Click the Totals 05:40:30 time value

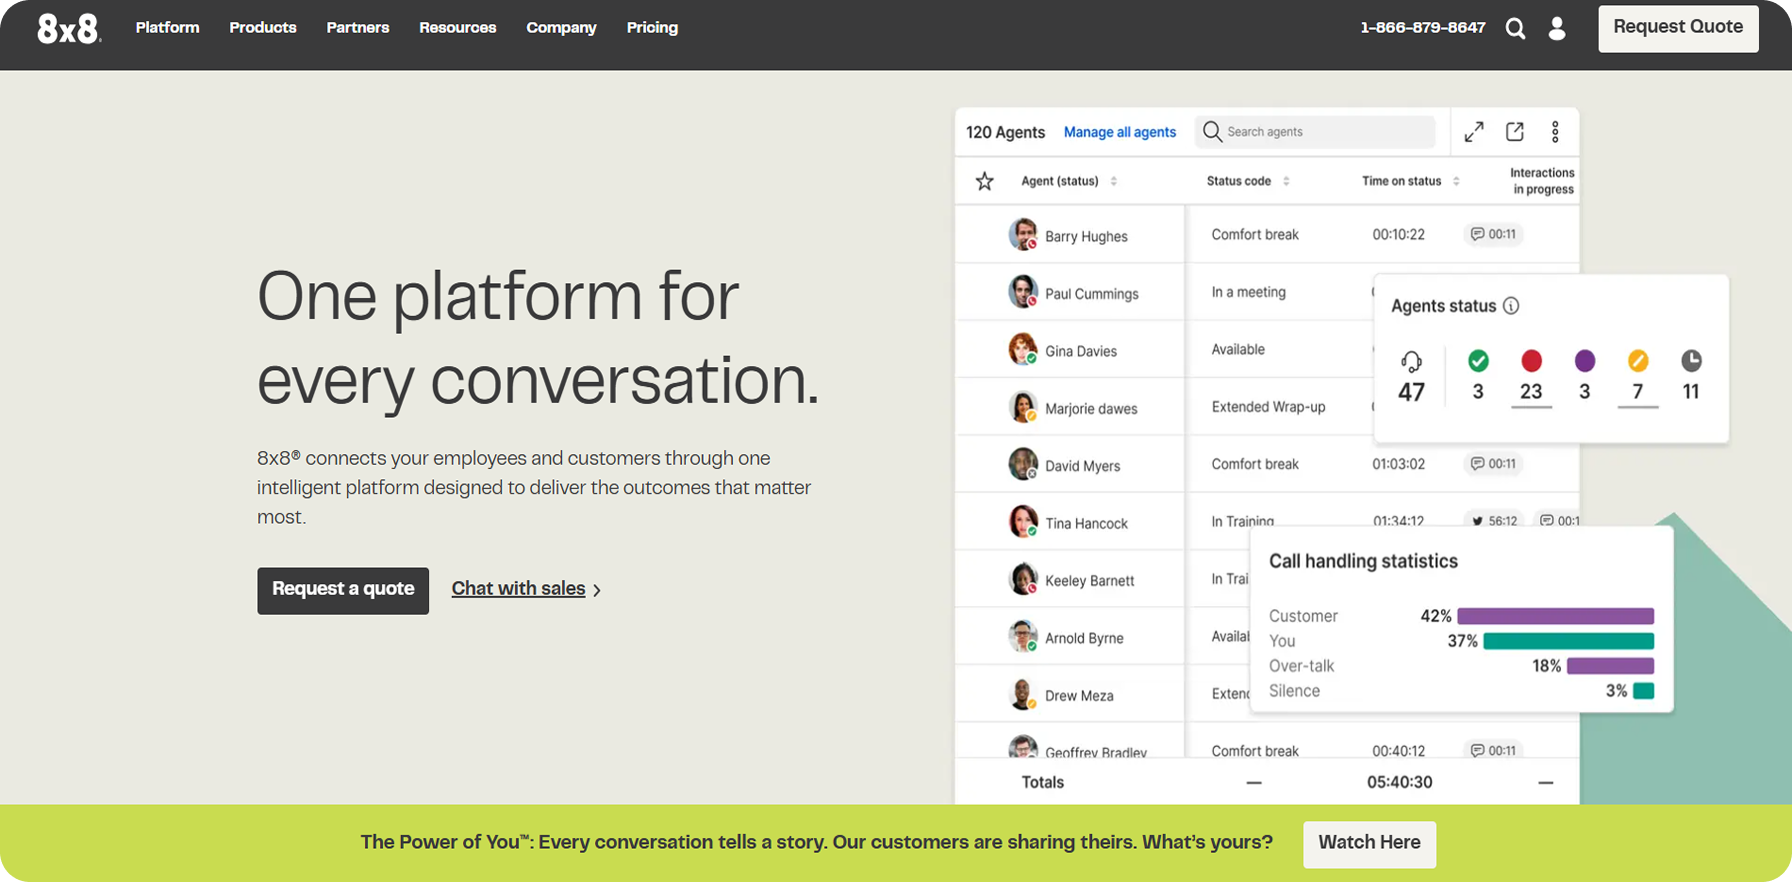tap(1399, 782)
